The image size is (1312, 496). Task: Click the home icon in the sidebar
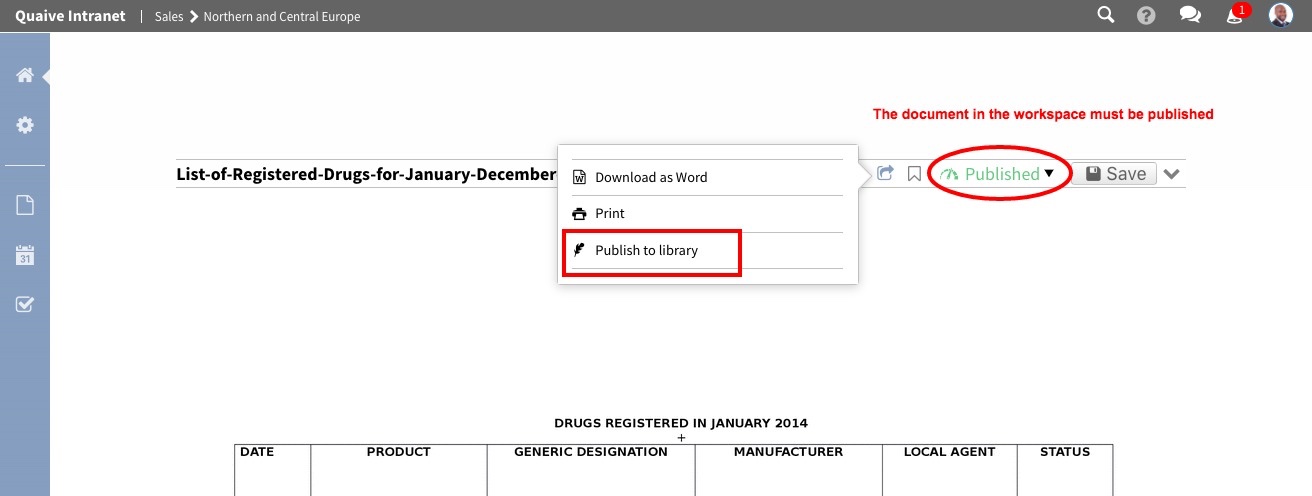point(25,76)
